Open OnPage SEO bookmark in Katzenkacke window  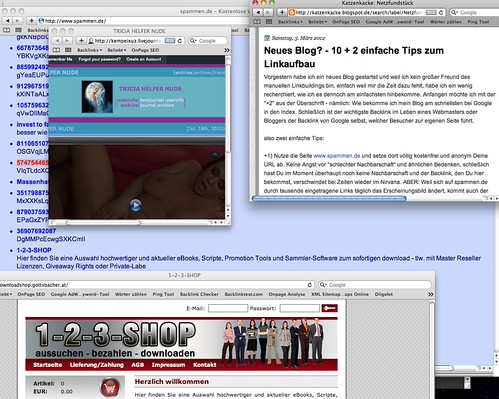point(346,22)
